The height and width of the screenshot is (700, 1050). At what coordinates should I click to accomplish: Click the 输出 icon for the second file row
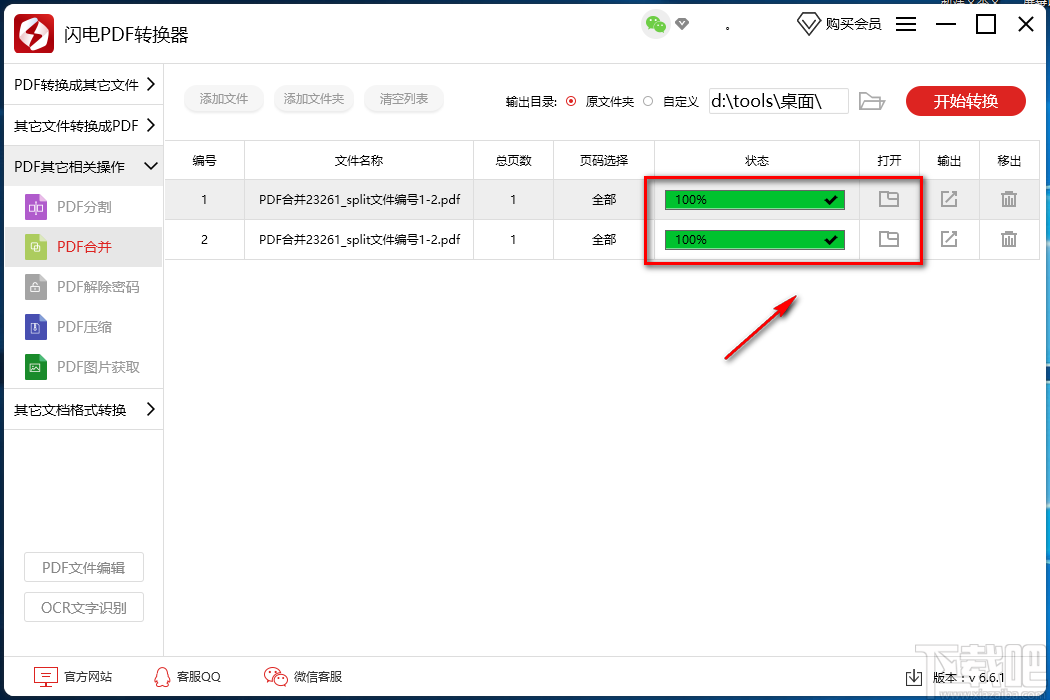coord(948,239)
